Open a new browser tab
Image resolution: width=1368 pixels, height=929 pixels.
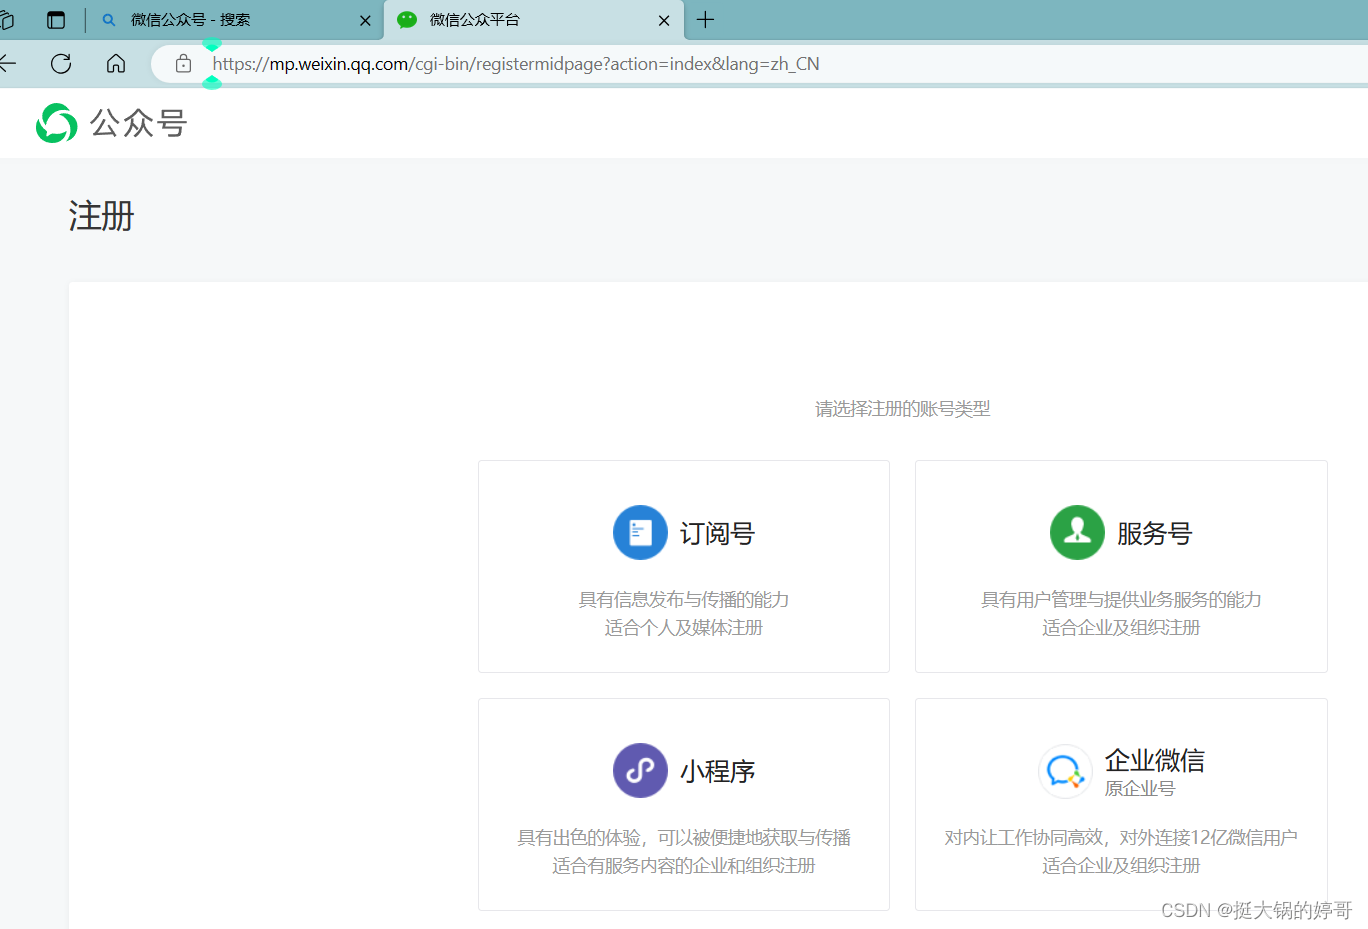pos(705,20)
